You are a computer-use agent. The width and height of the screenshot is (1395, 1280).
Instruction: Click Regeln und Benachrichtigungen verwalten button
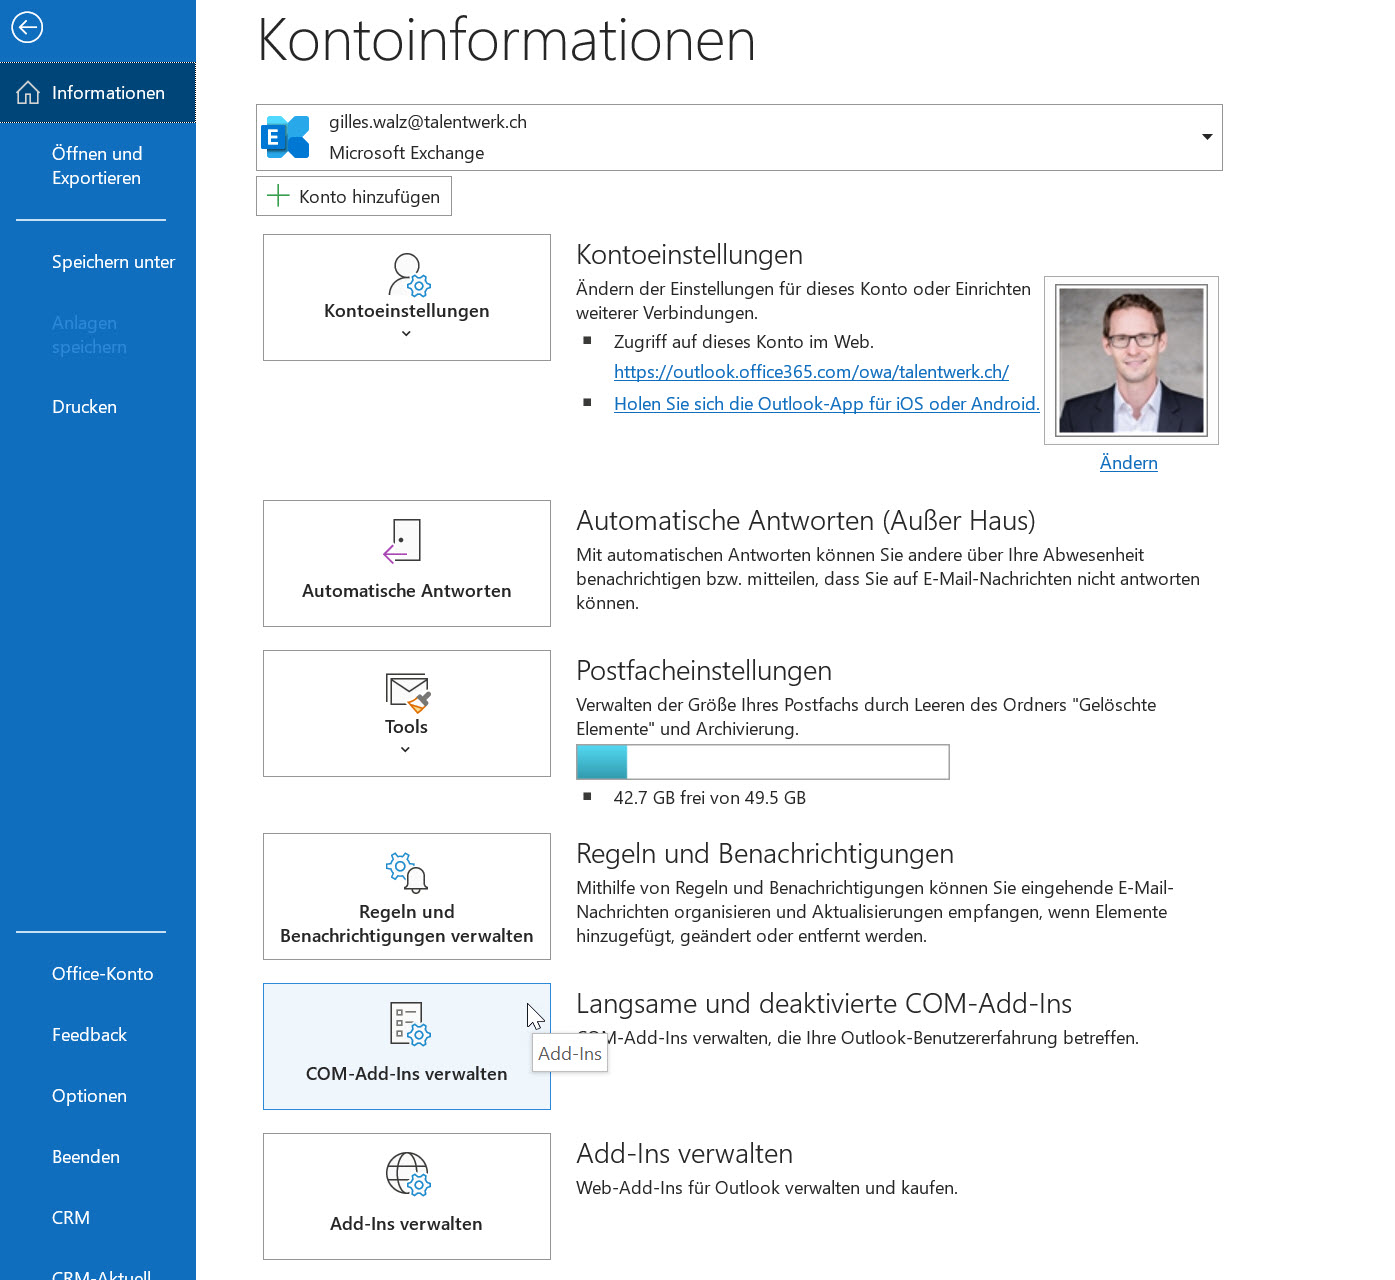(407, 897)
